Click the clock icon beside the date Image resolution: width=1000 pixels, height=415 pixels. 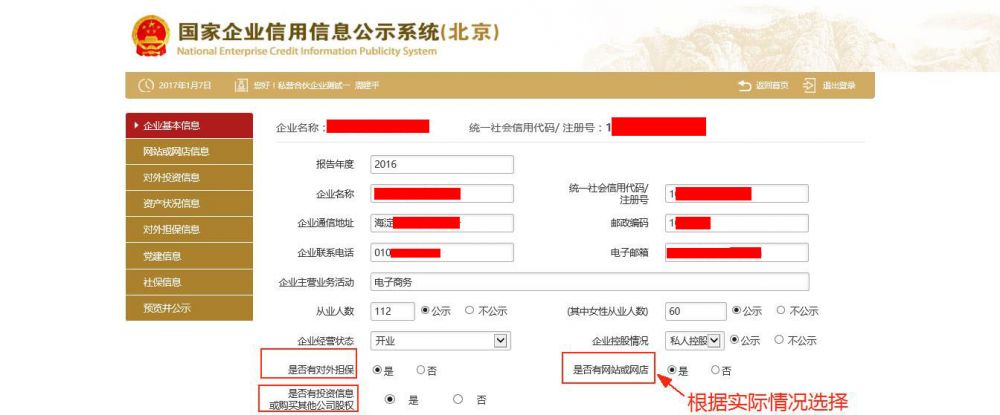146,86
